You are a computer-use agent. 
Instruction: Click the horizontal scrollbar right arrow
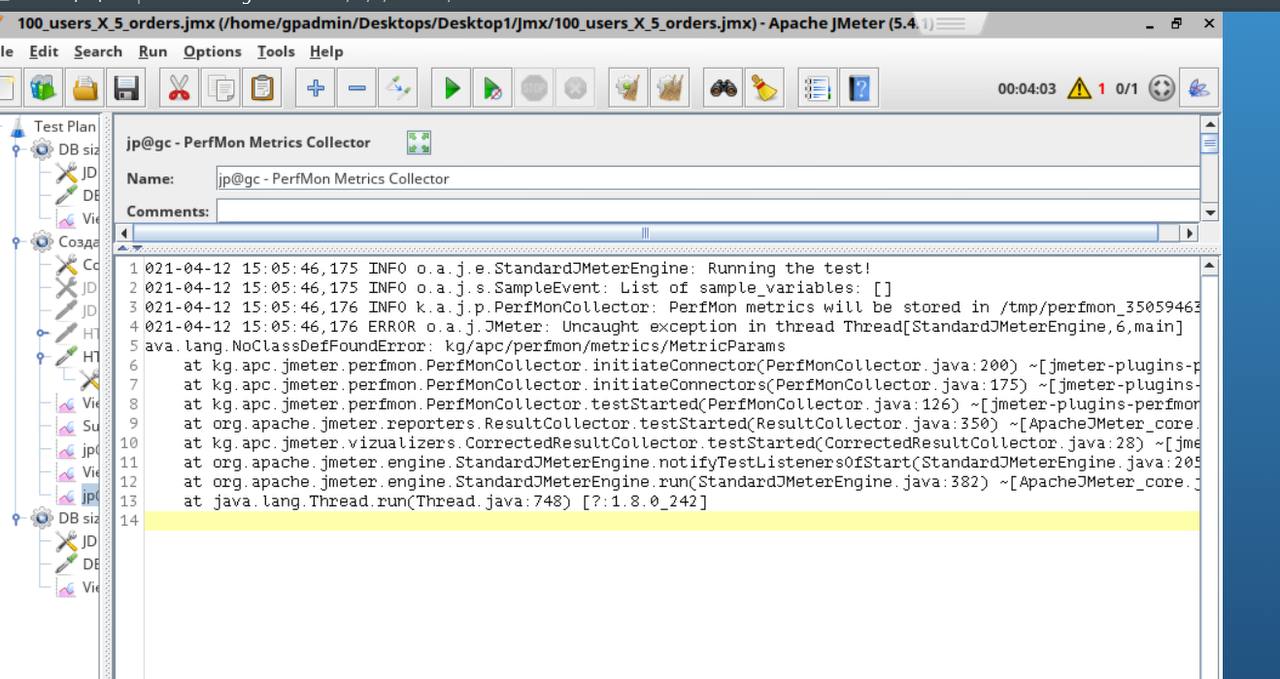pyautogui.click(x=1189, y=232)
